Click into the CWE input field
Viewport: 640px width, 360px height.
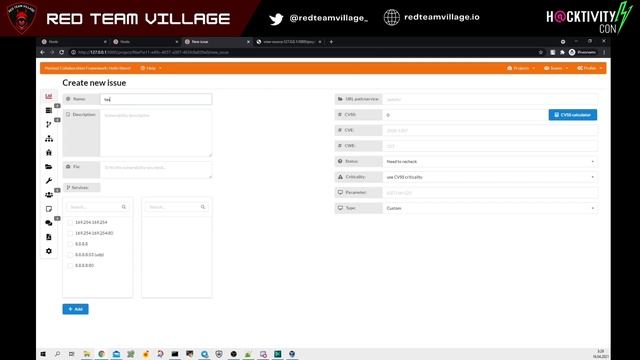(490, 146)
